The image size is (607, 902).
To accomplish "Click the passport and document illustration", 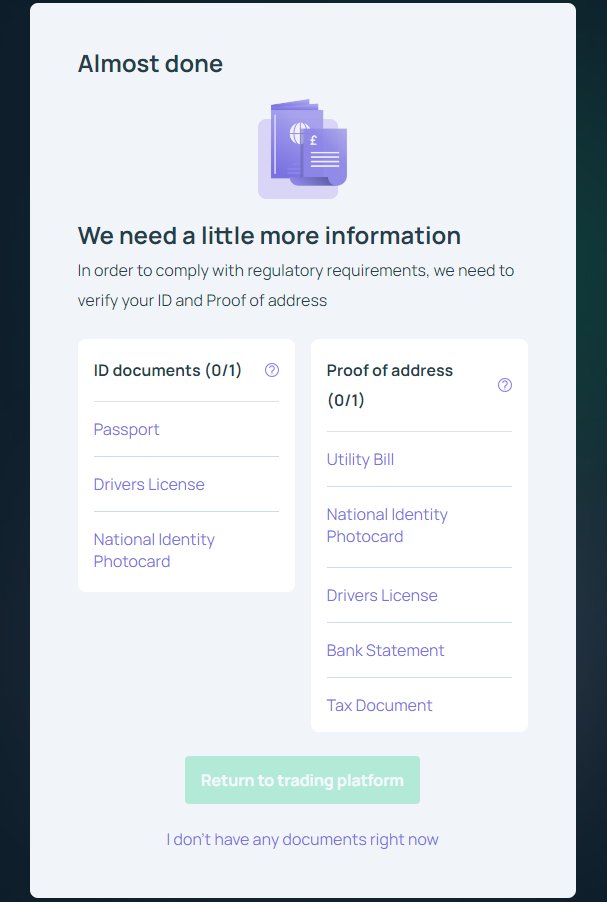I will (303, 149).
